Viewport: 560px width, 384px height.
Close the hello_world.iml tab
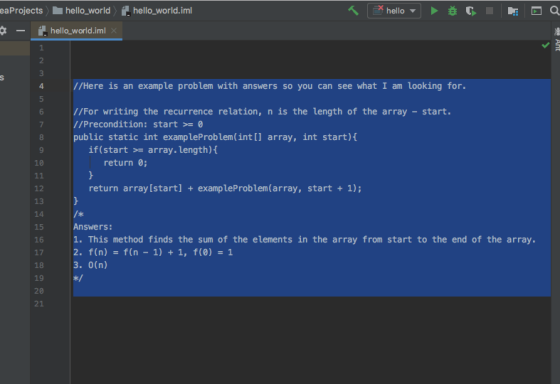[114, 31]
